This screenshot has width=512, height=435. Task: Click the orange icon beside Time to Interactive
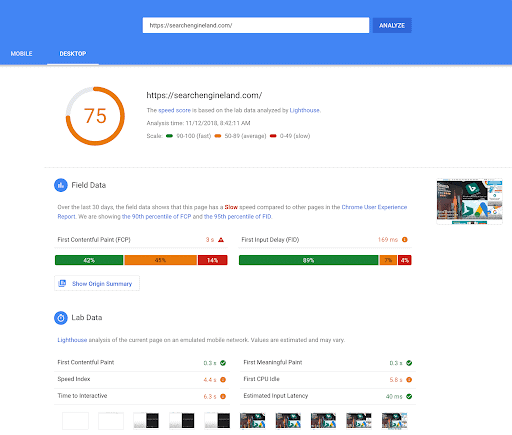[223, 396]
